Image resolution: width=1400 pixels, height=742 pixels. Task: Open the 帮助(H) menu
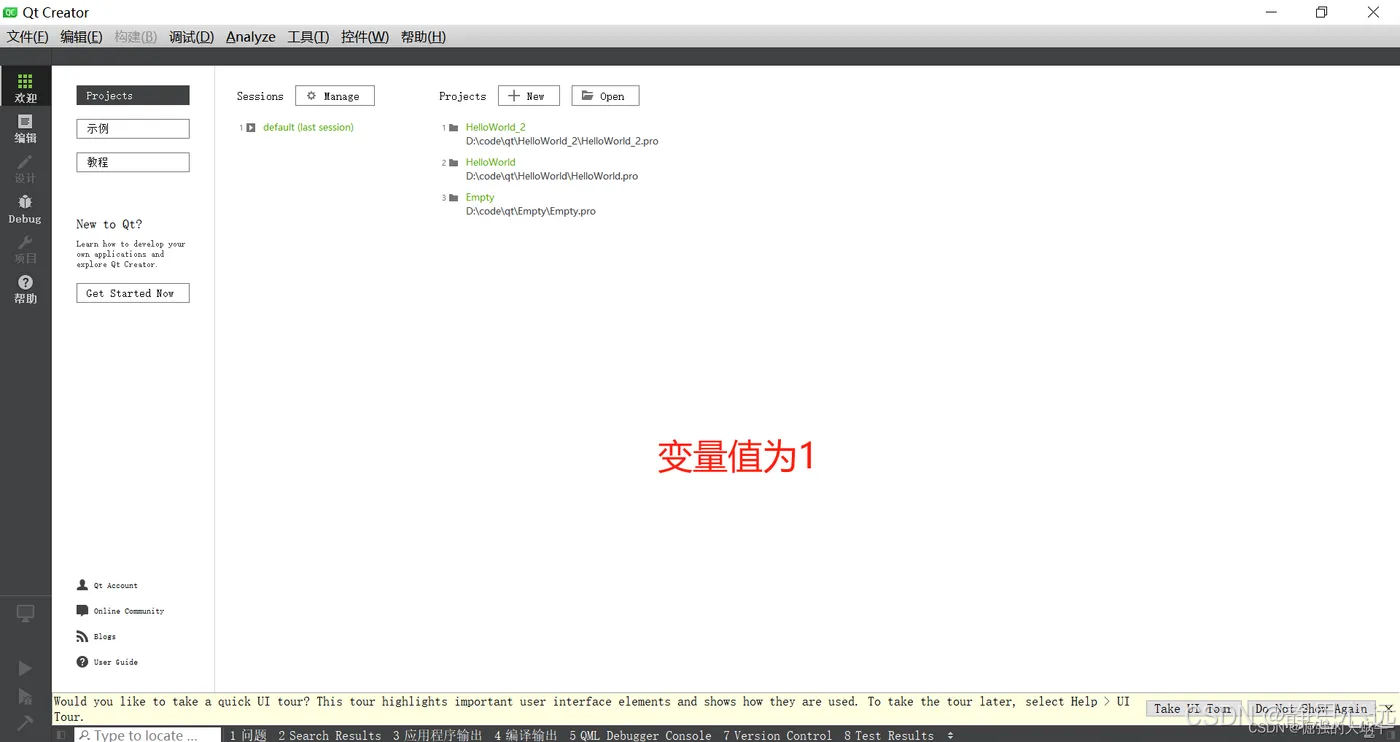[423, 37]
